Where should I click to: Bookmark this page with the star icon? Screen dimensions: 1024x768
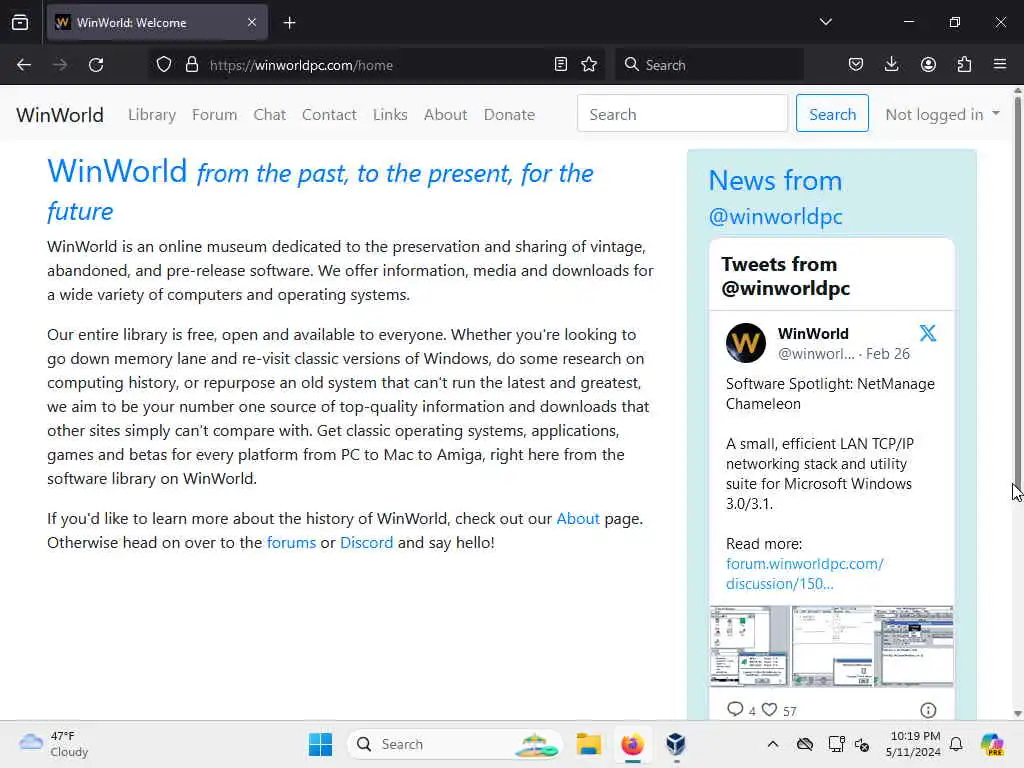click(589, 65)
